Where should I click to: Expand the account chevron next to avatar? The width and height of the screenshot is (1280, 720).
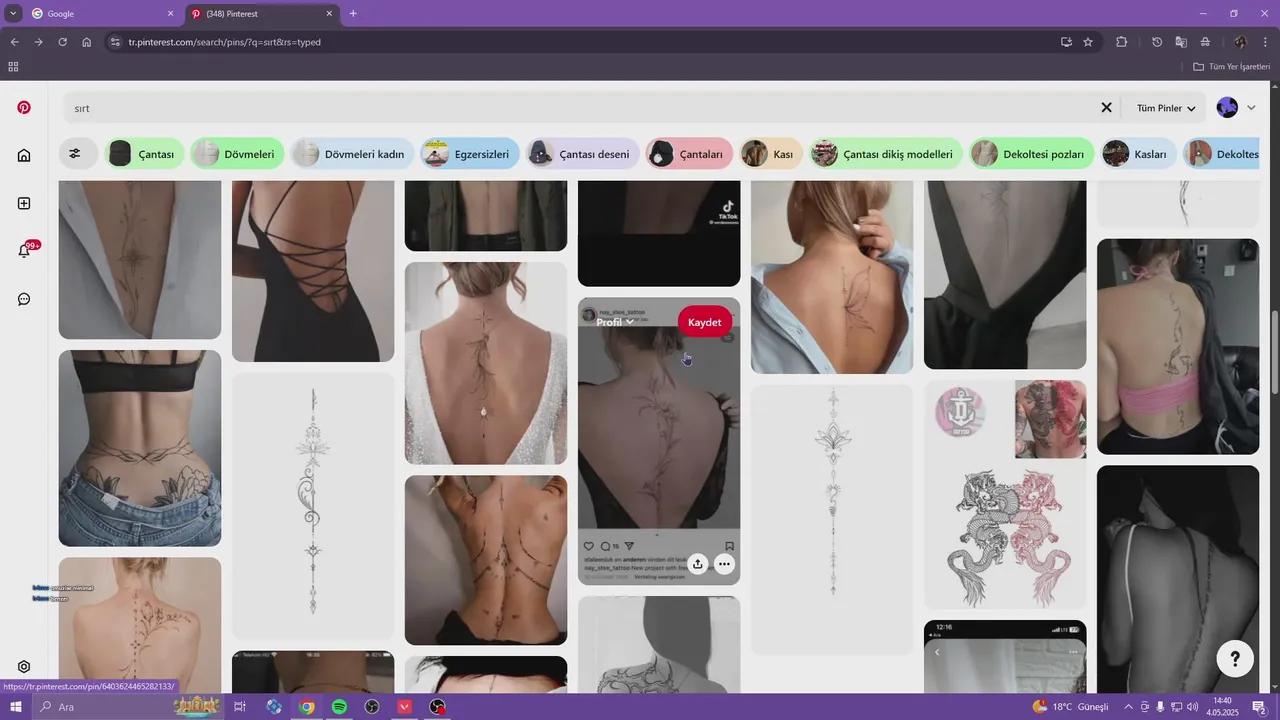coord(1251,107)
